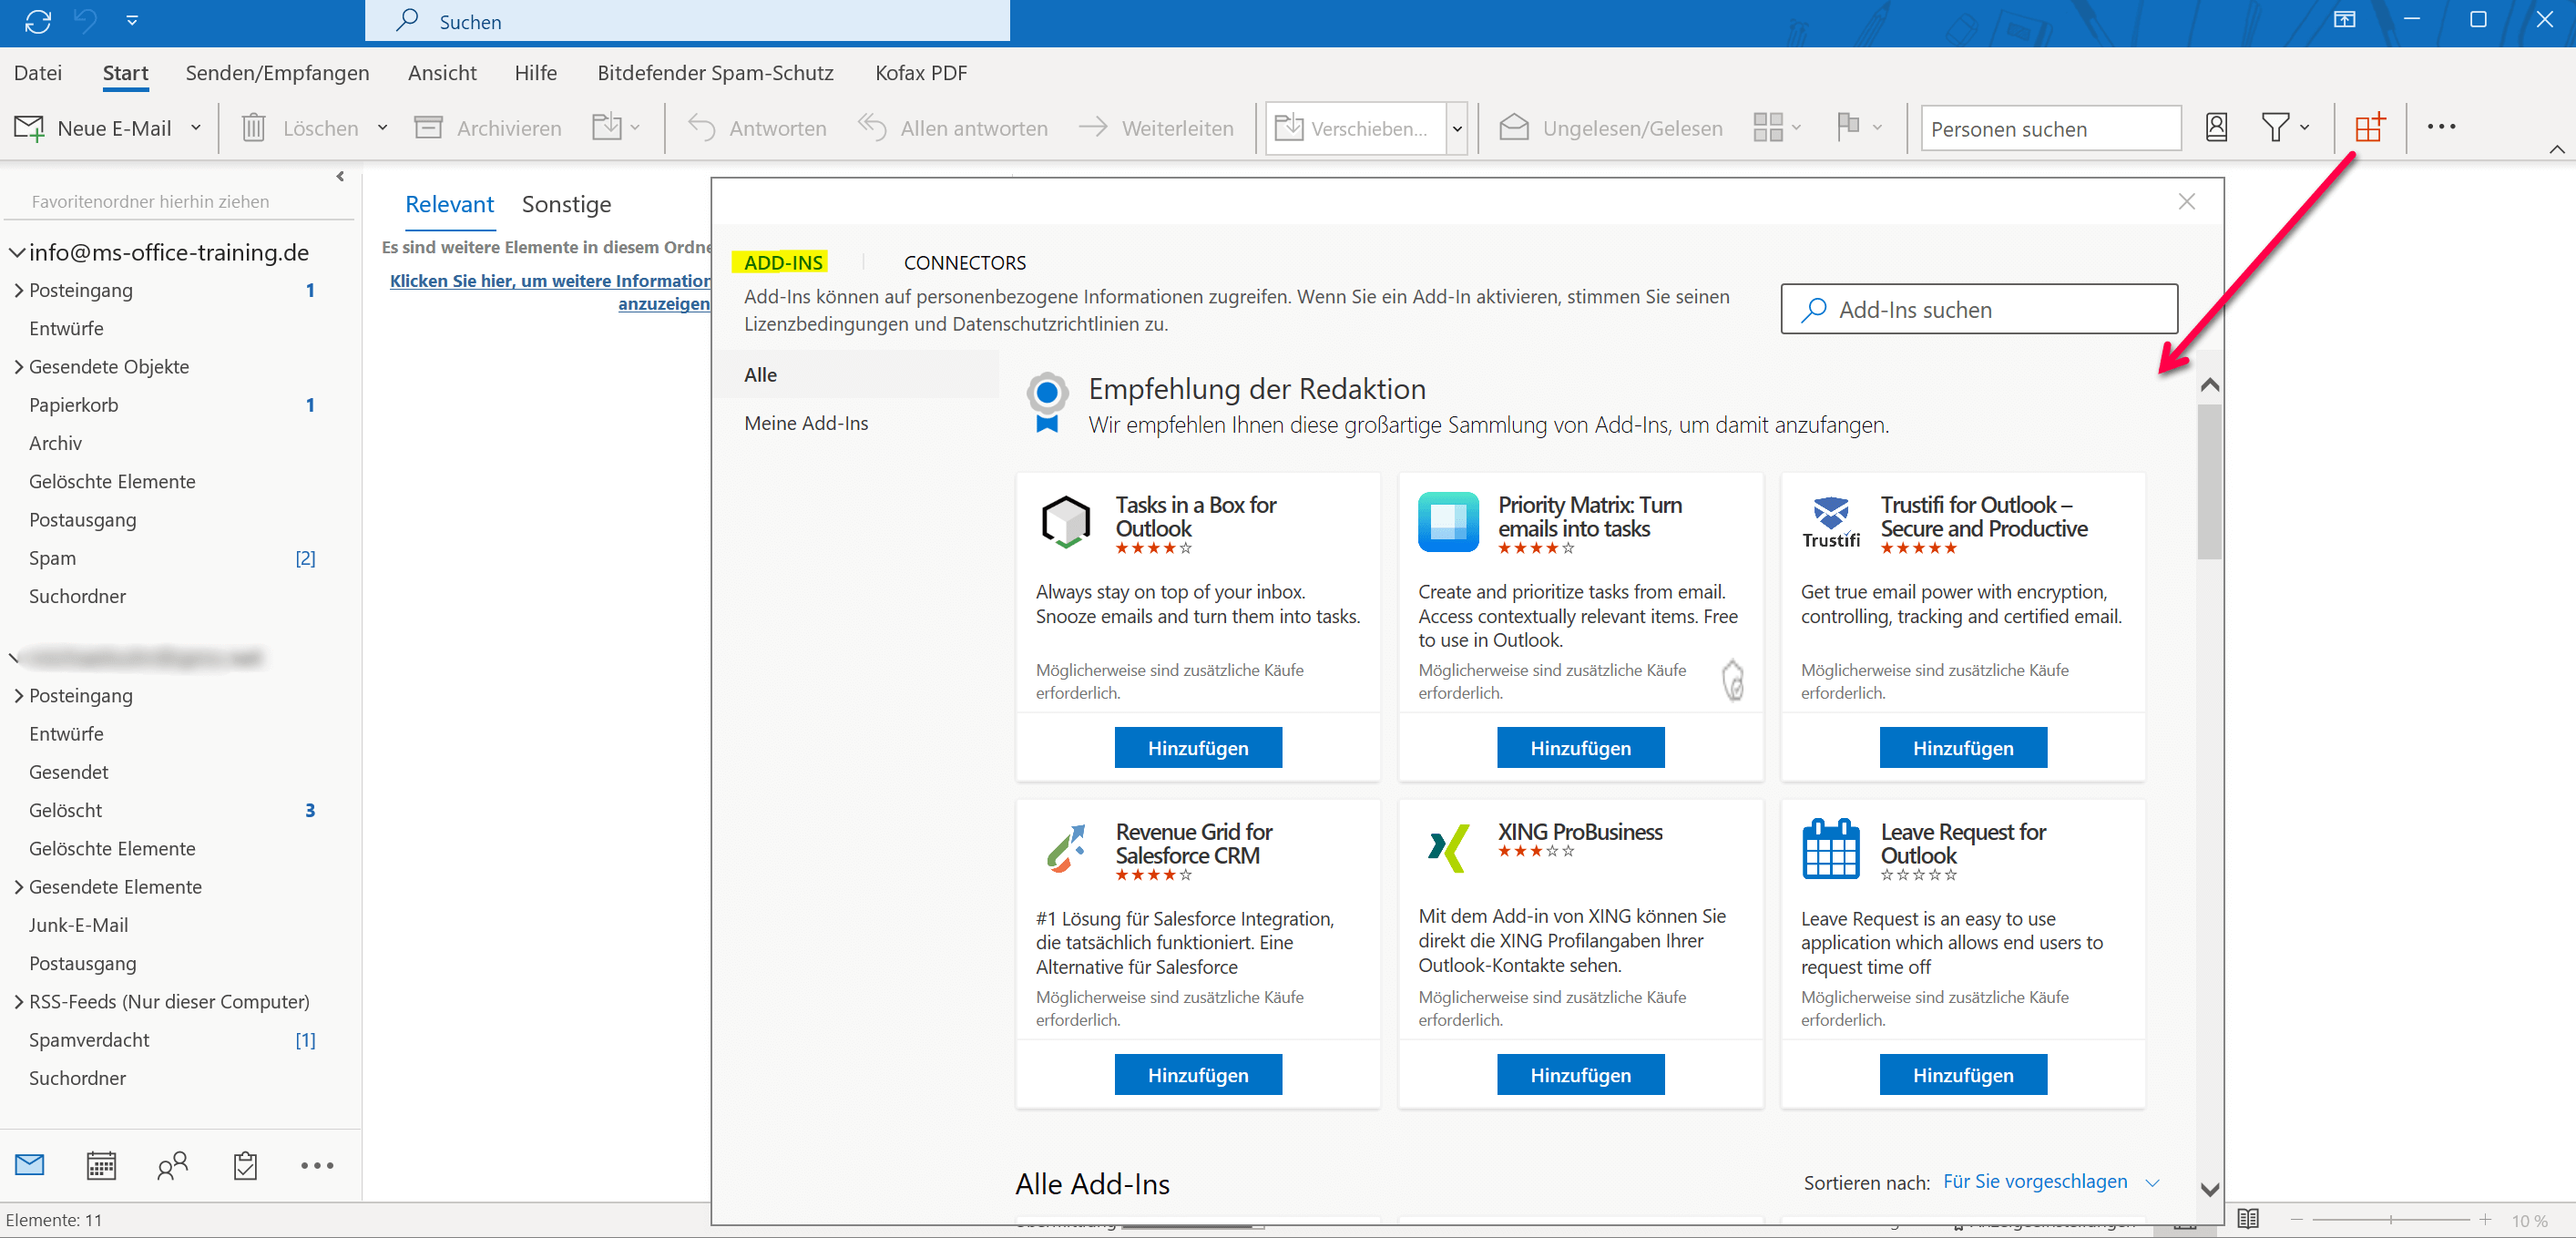The width and height of the screenshot is (2576, 1238).
Task: Expand the Gesendete Elemente folder chevron
Action: click(x=18, y=887)
